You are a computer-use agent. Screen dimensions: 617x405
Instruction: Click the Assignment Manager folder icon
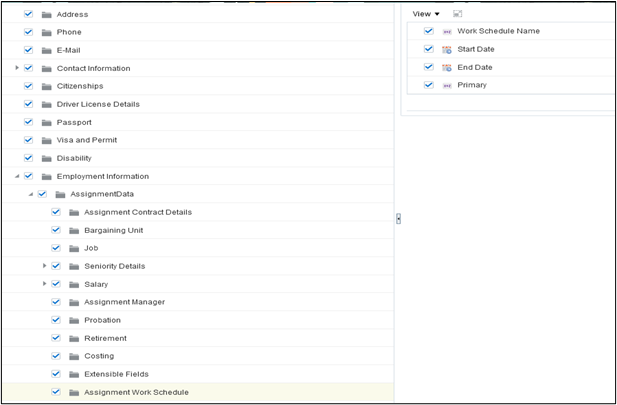click(x=74, y=302)
